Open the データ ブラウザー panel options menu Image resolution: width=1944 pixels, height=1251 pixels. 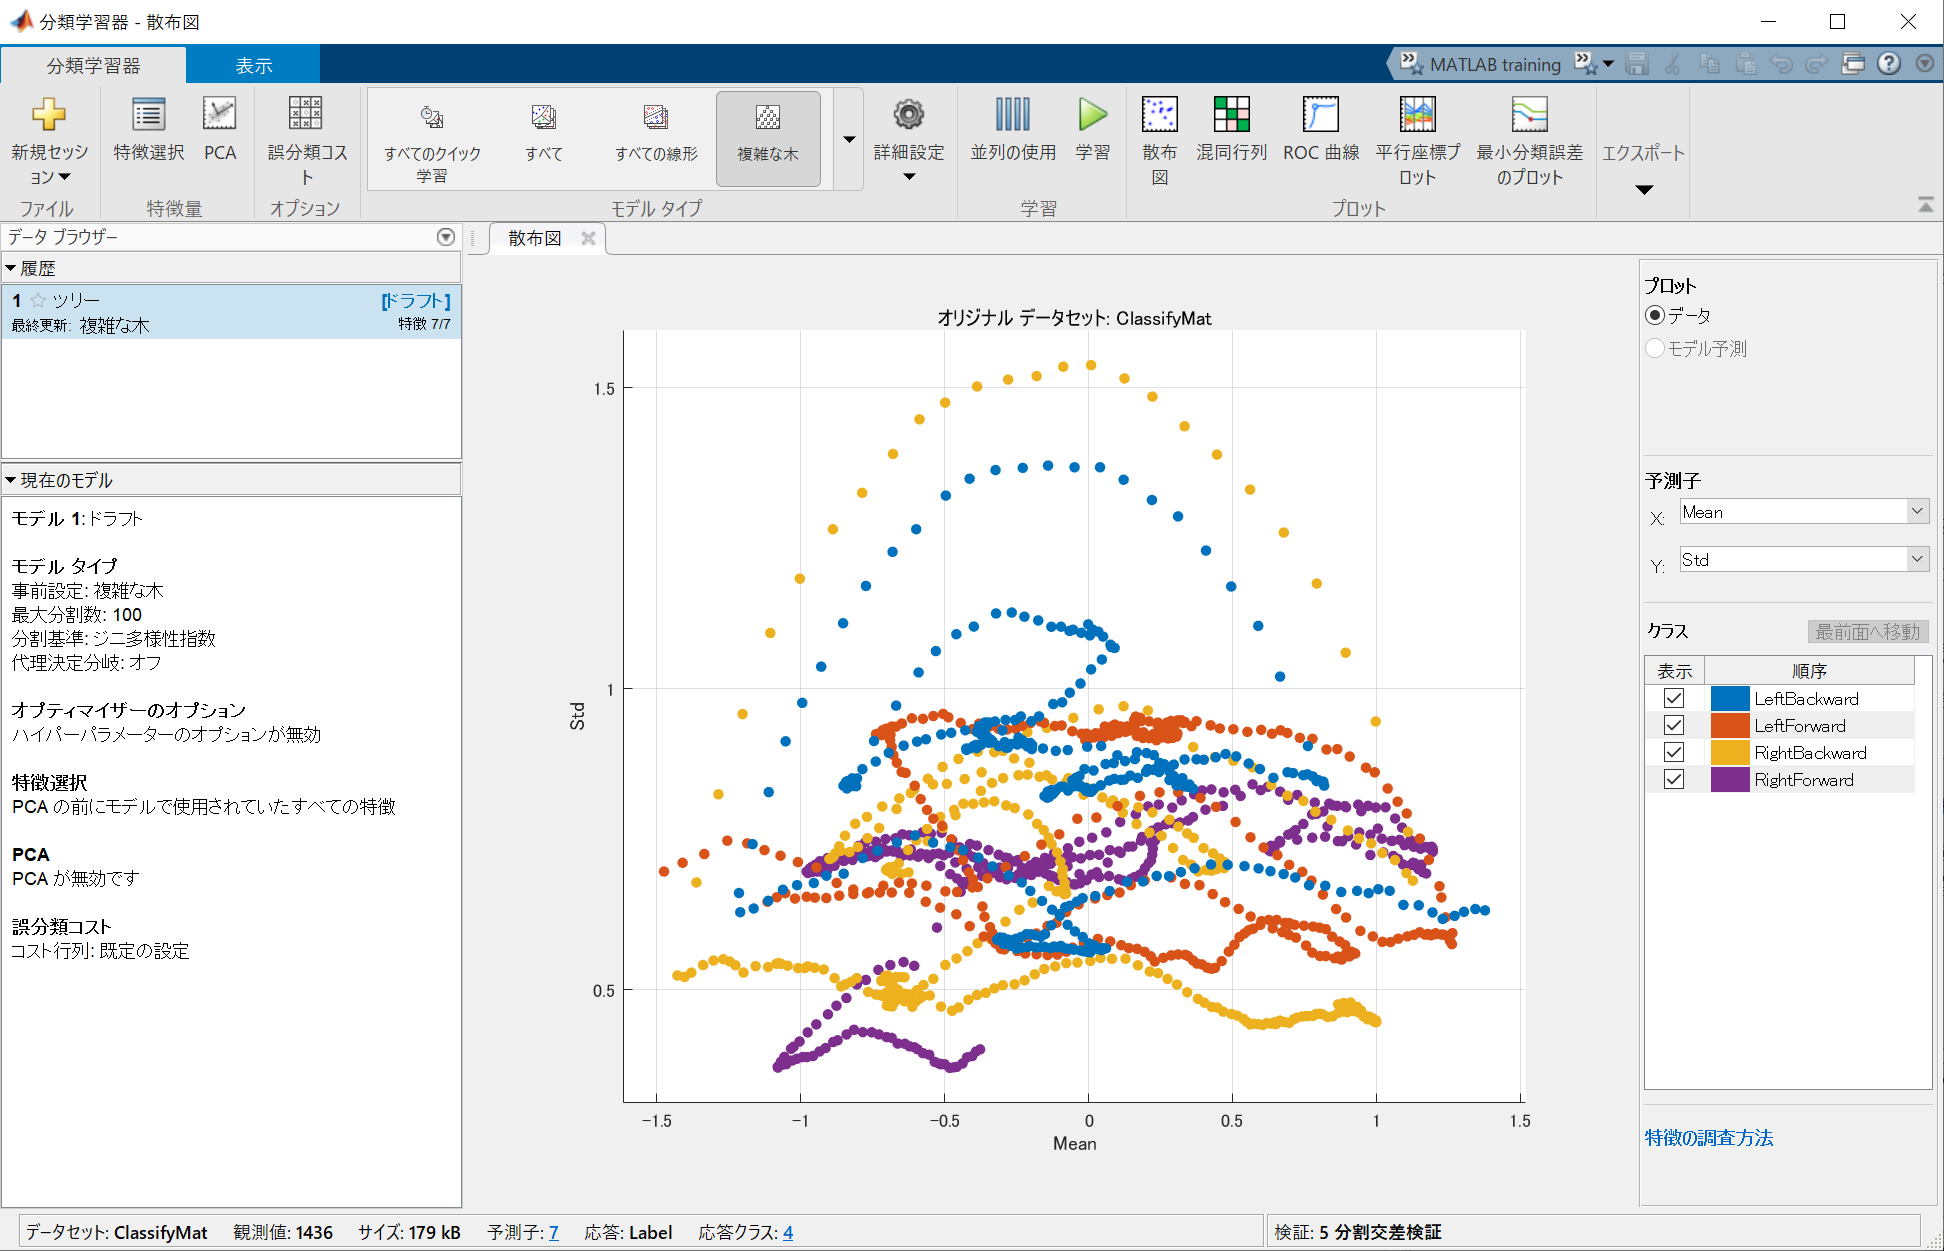click(446, 237)
